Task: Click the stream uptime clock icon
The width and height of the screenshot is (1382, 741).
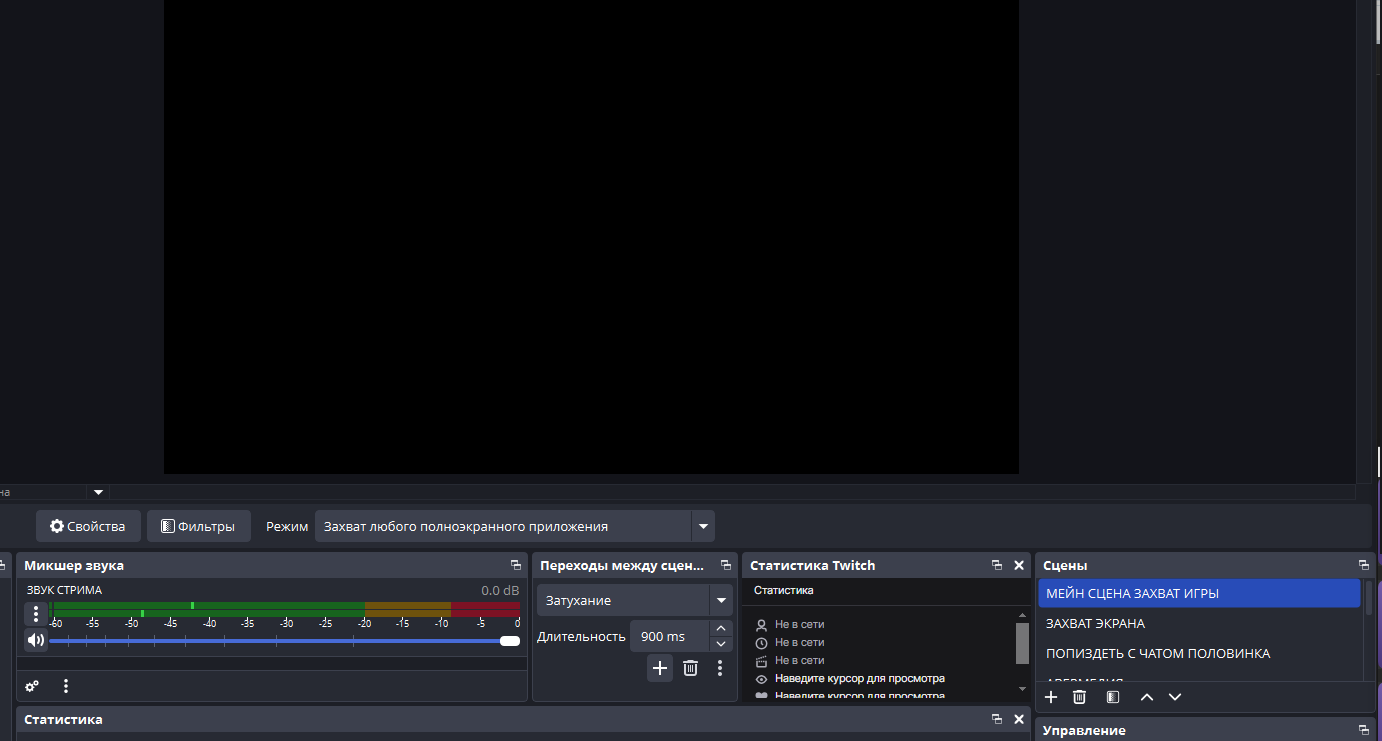Action: pyautogui.click(x=761, y=643)
